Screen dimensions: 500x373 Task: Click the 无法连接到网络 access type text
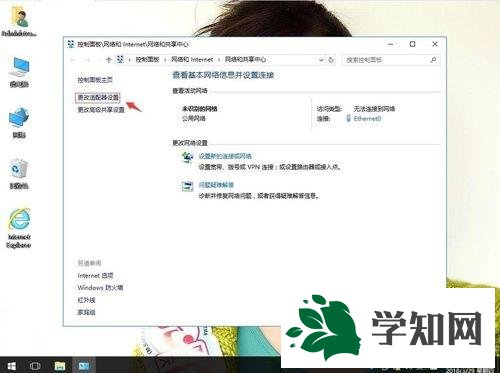coord(374,109)
